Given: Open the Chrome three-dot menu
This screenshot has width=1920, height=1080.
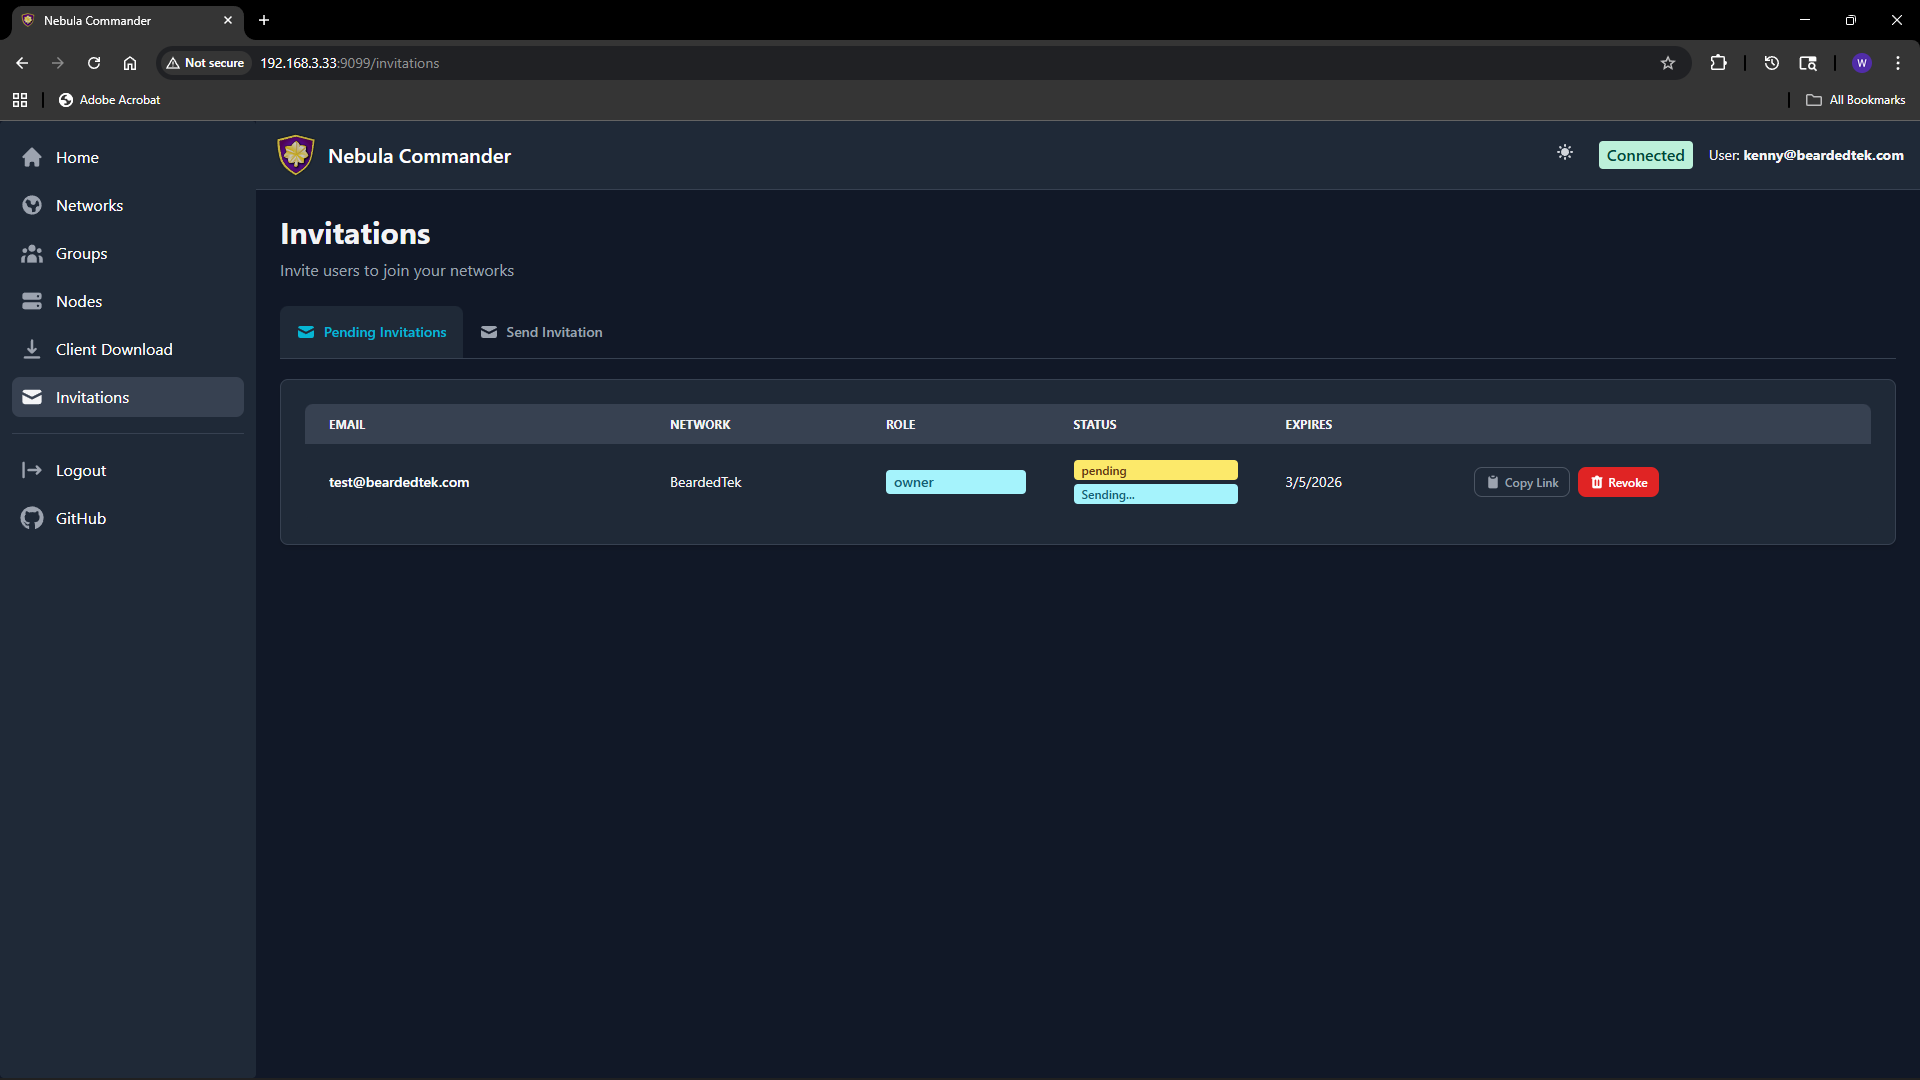Looking at the screenshot, I should 1898,63.
